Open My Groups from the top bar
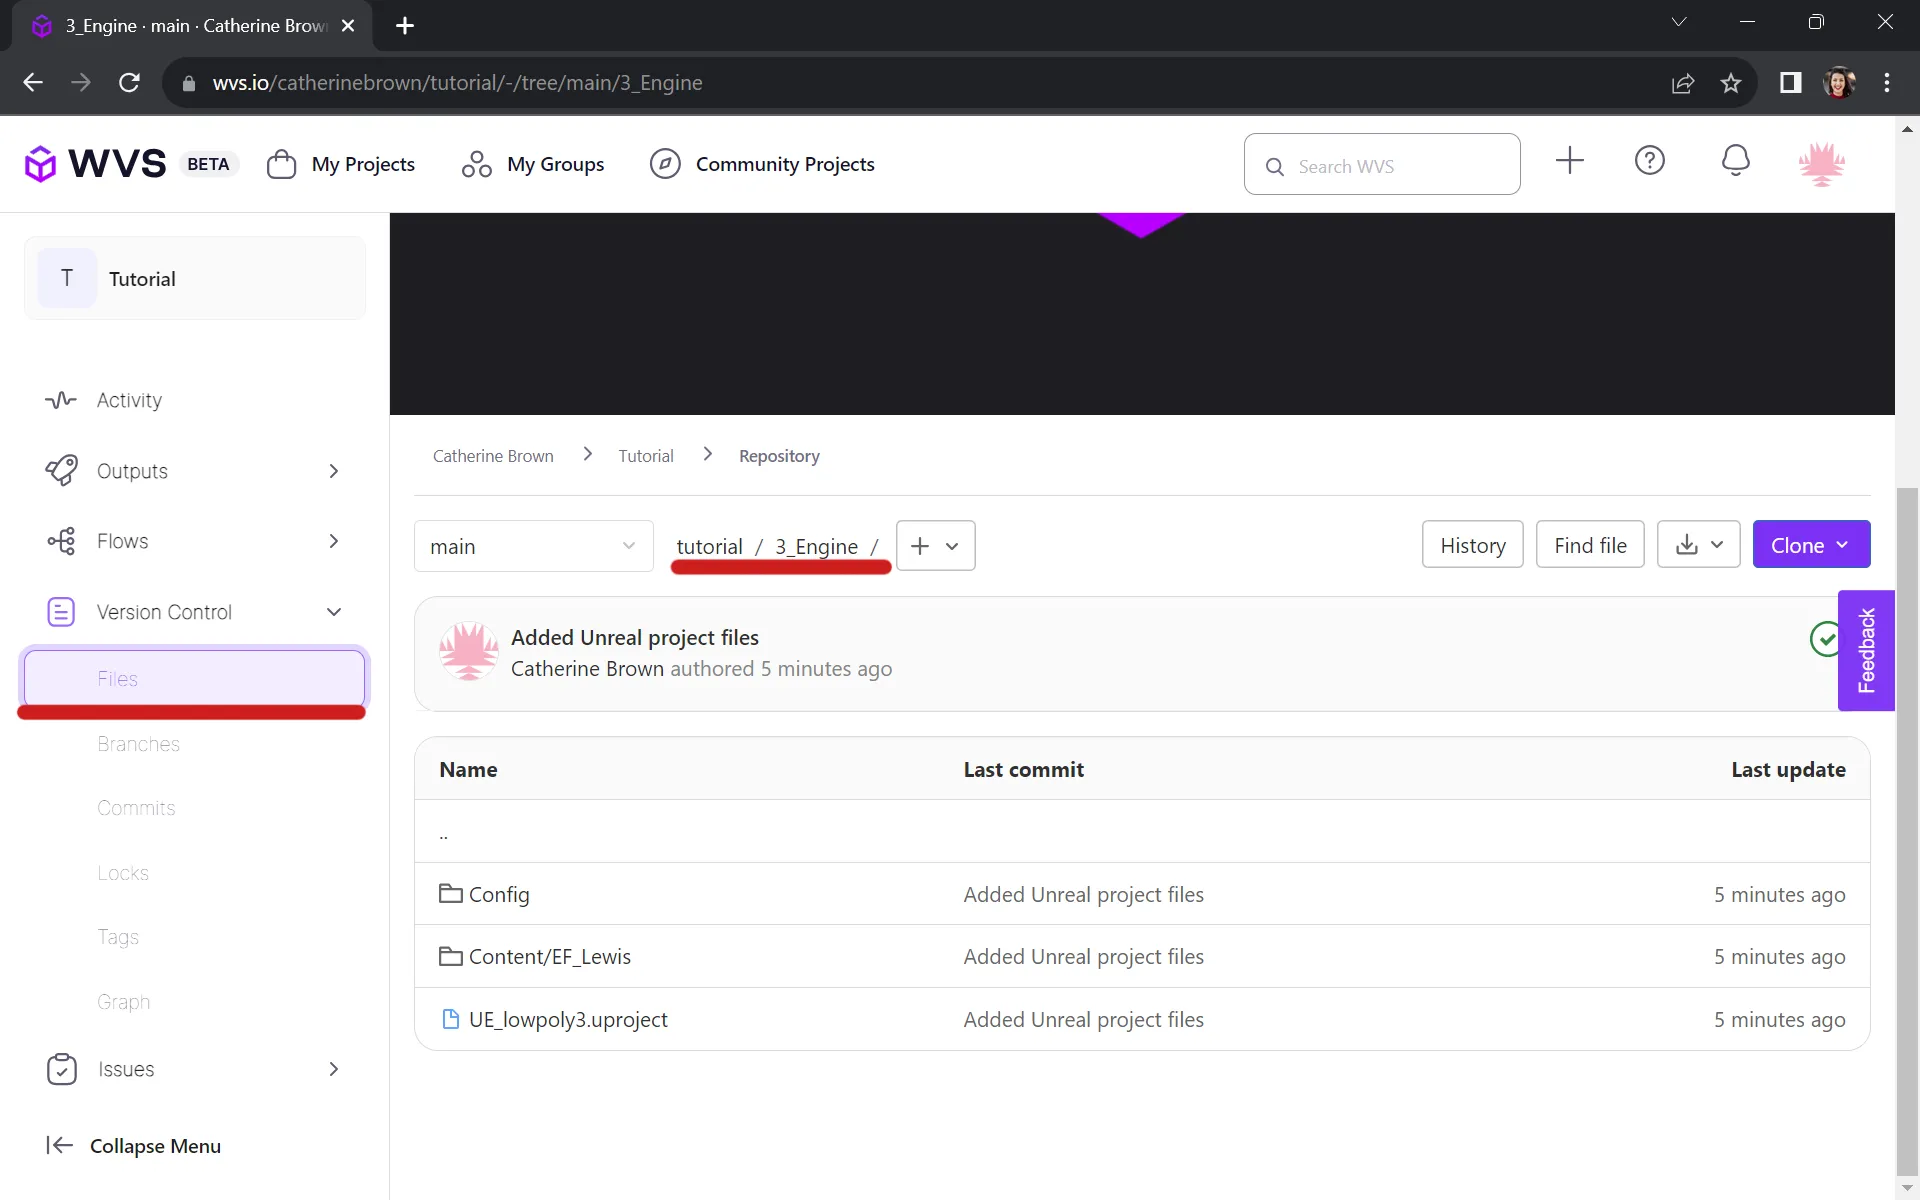The width and height of the screenshot is (1920, 1200). click(x=532, y=164)
